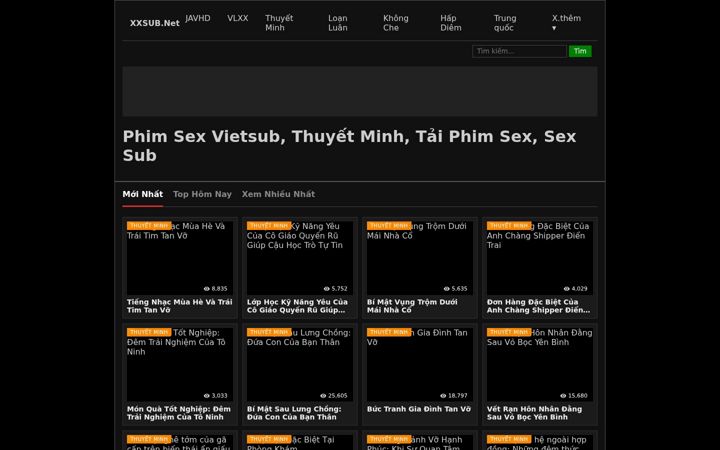Open the Thuyết Minh menu item
The width and height of the screenshot is (720, 450).
pyautogui.click(x=279, y=23)
